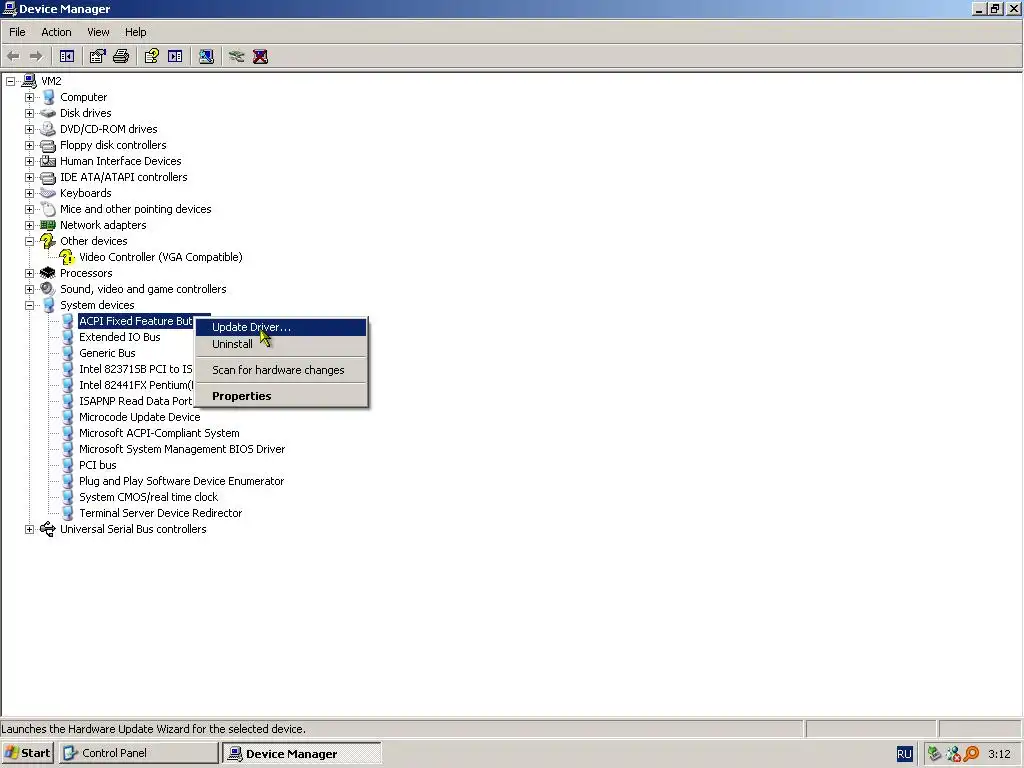The image size is (1024, 768).
Task: Click the Universal Serial Bus controllers icon
Action: (48, 529)
